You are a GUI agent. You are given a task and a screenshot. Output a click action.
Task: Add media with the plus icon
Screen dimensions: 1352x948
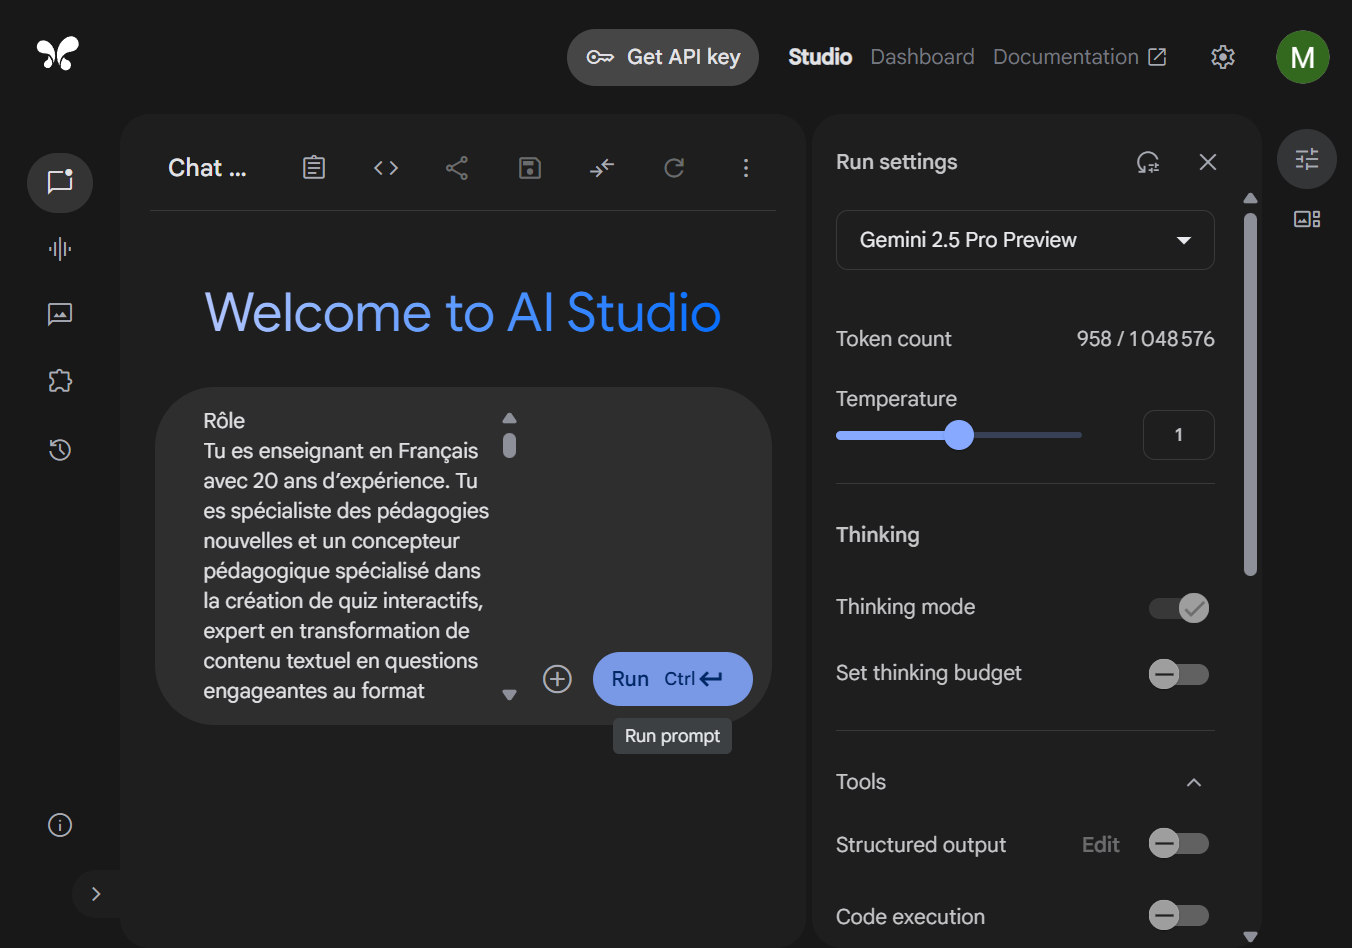click(557, 679)
